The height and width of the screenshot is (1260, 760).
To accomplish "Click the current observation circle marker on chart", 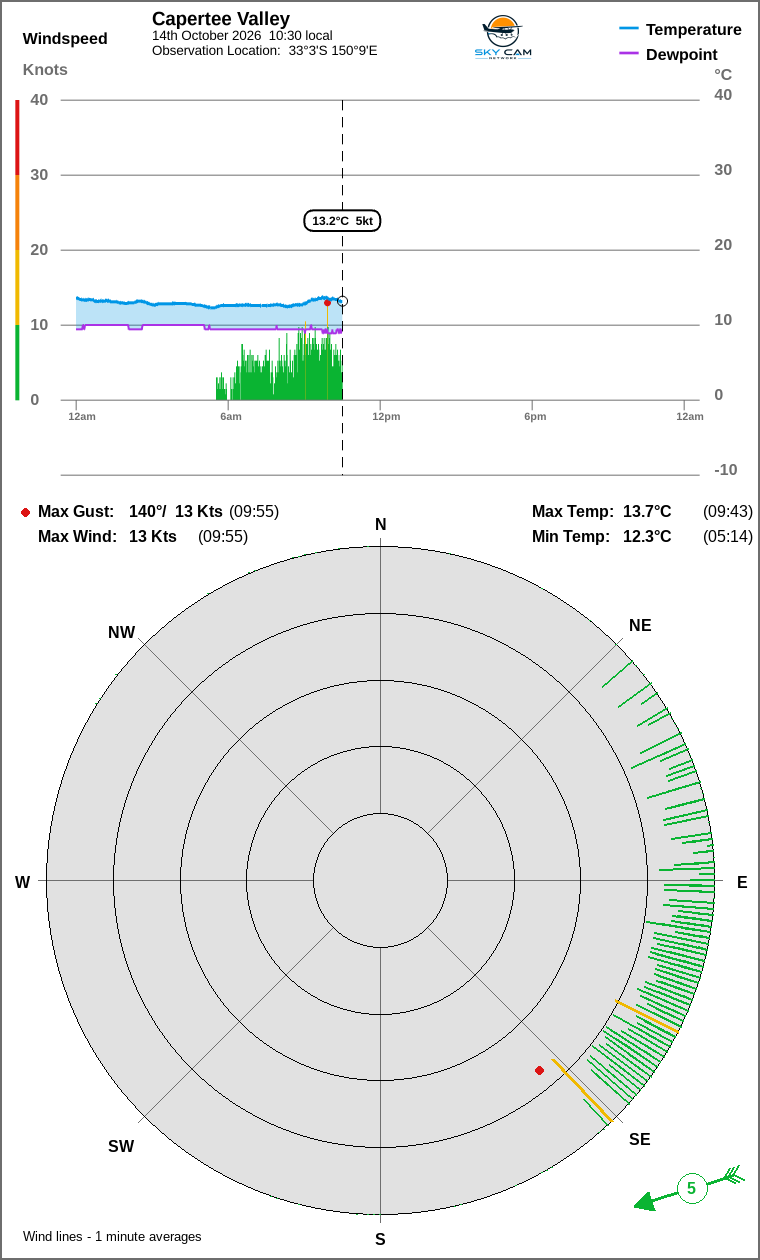I will tap(343, 301).
